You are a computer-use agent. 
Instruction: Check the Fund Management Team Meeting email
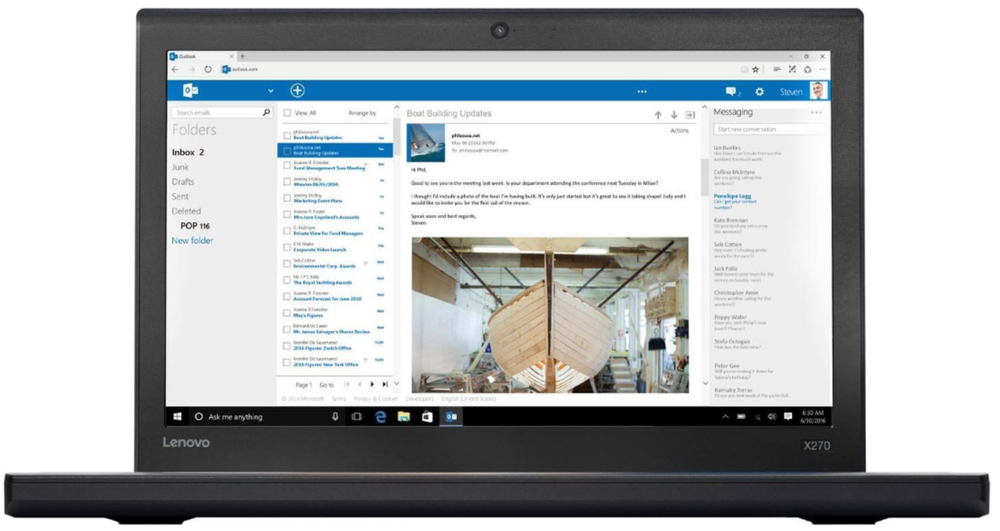[x=287, y=165]
